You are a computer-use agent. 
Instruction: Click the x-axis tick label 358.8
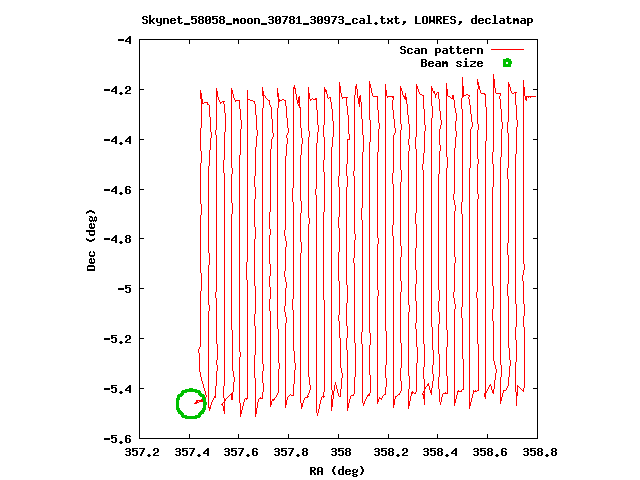(x=540, y=452)
